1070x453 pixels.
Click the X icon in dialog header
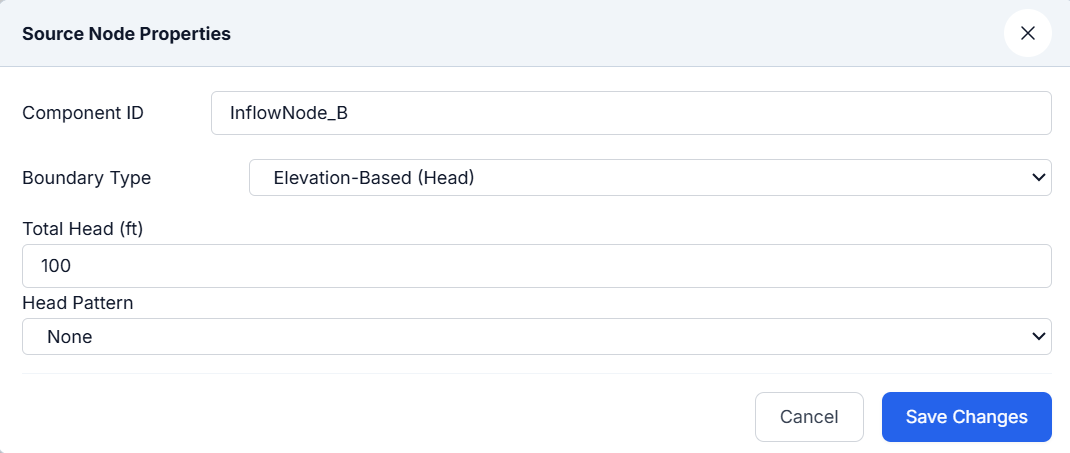[1028, 33]
